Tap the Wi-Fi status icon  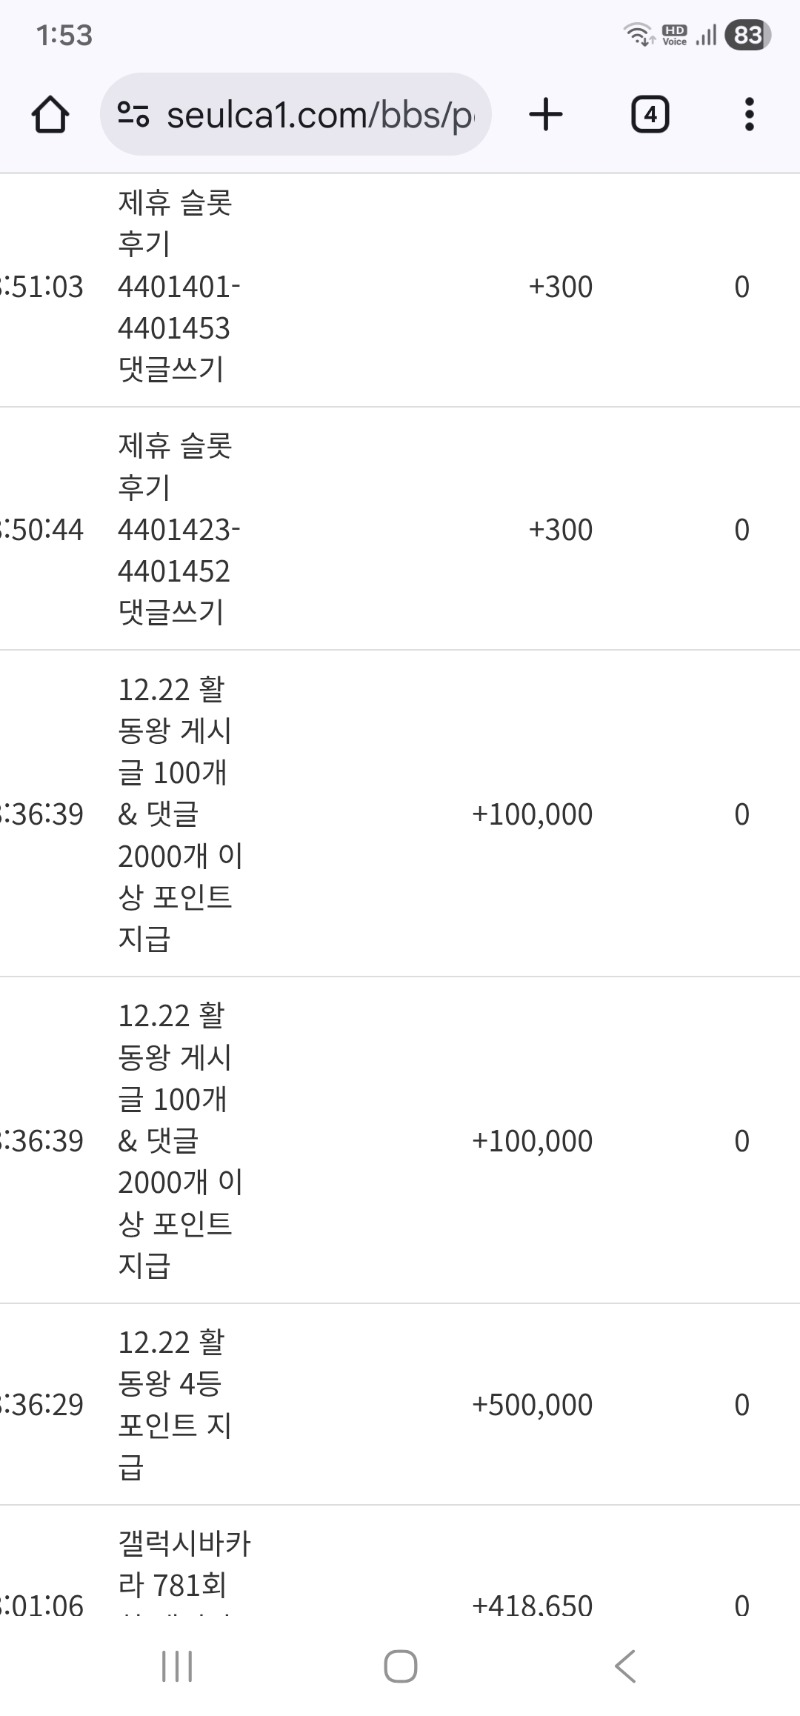click(637, 36)
